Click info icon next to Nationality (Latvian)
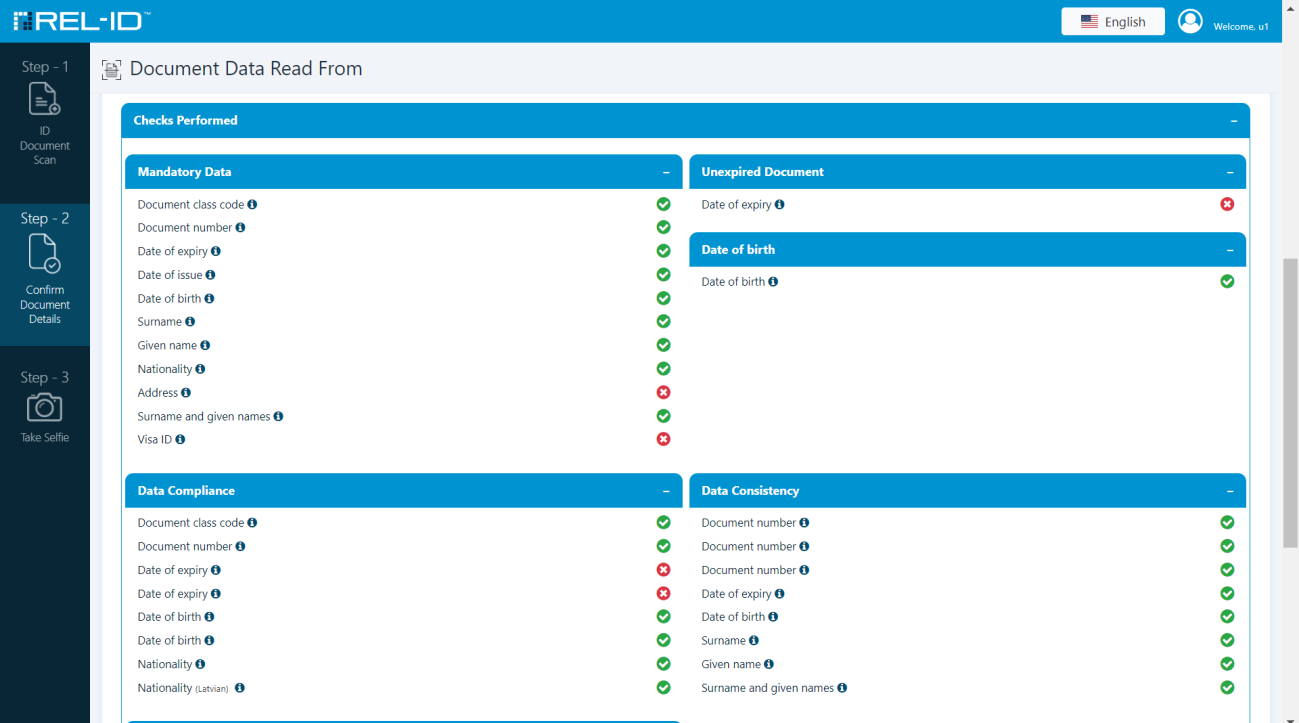1299x723 pixels. [240, 688]
